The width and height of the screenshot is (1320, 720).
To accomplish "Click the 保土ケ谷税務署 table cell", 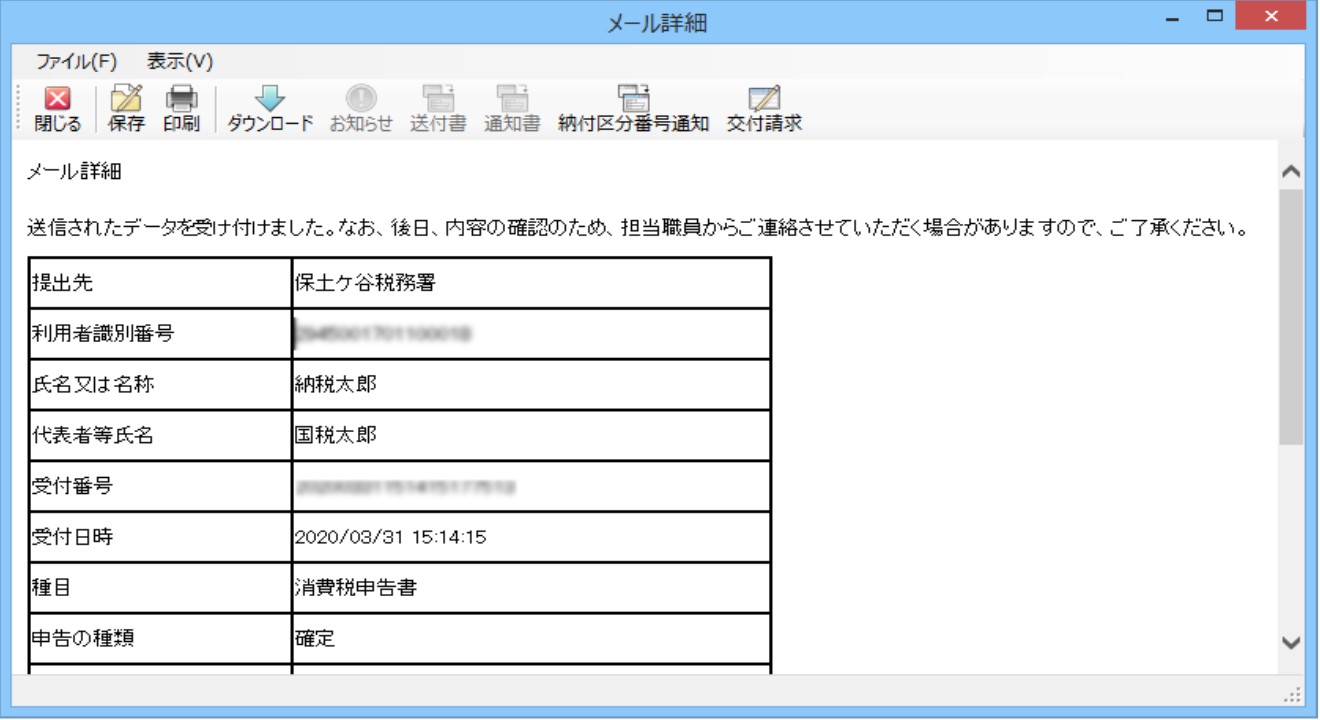I will pos(531,283).
